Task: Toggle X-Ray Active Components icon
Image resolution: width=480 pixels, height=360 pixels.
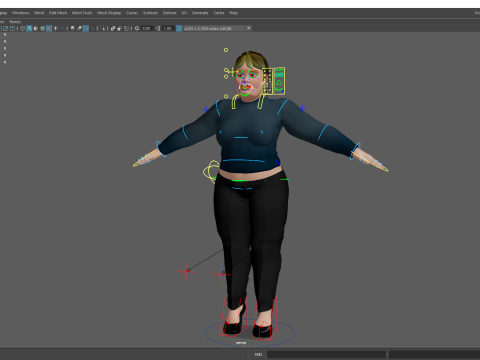Action: 120,28
